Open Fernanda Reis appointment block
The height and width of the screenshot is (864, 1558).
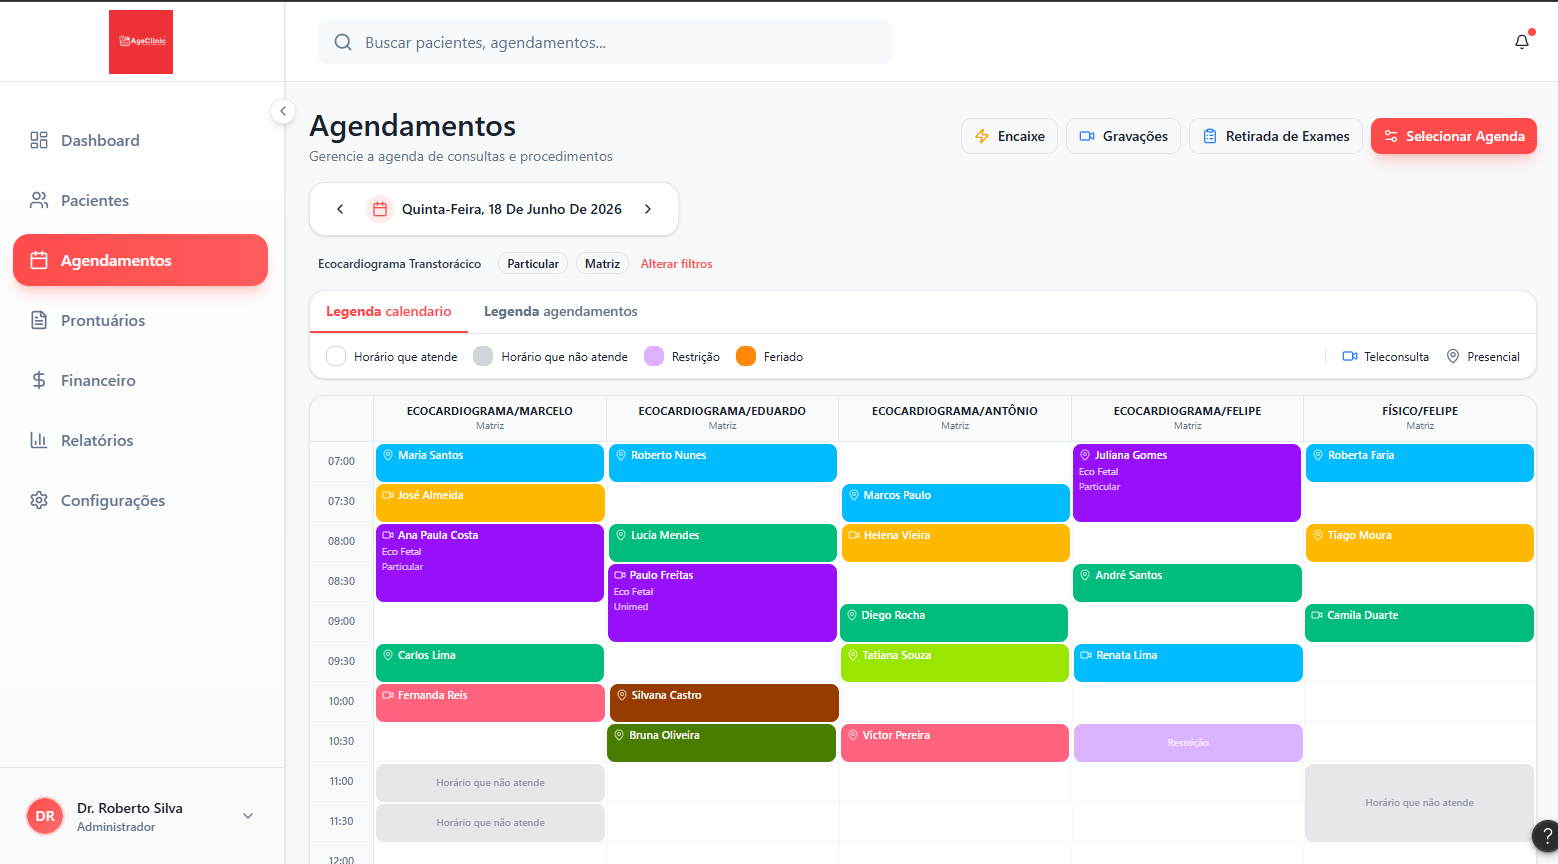[x=490, y=703]
